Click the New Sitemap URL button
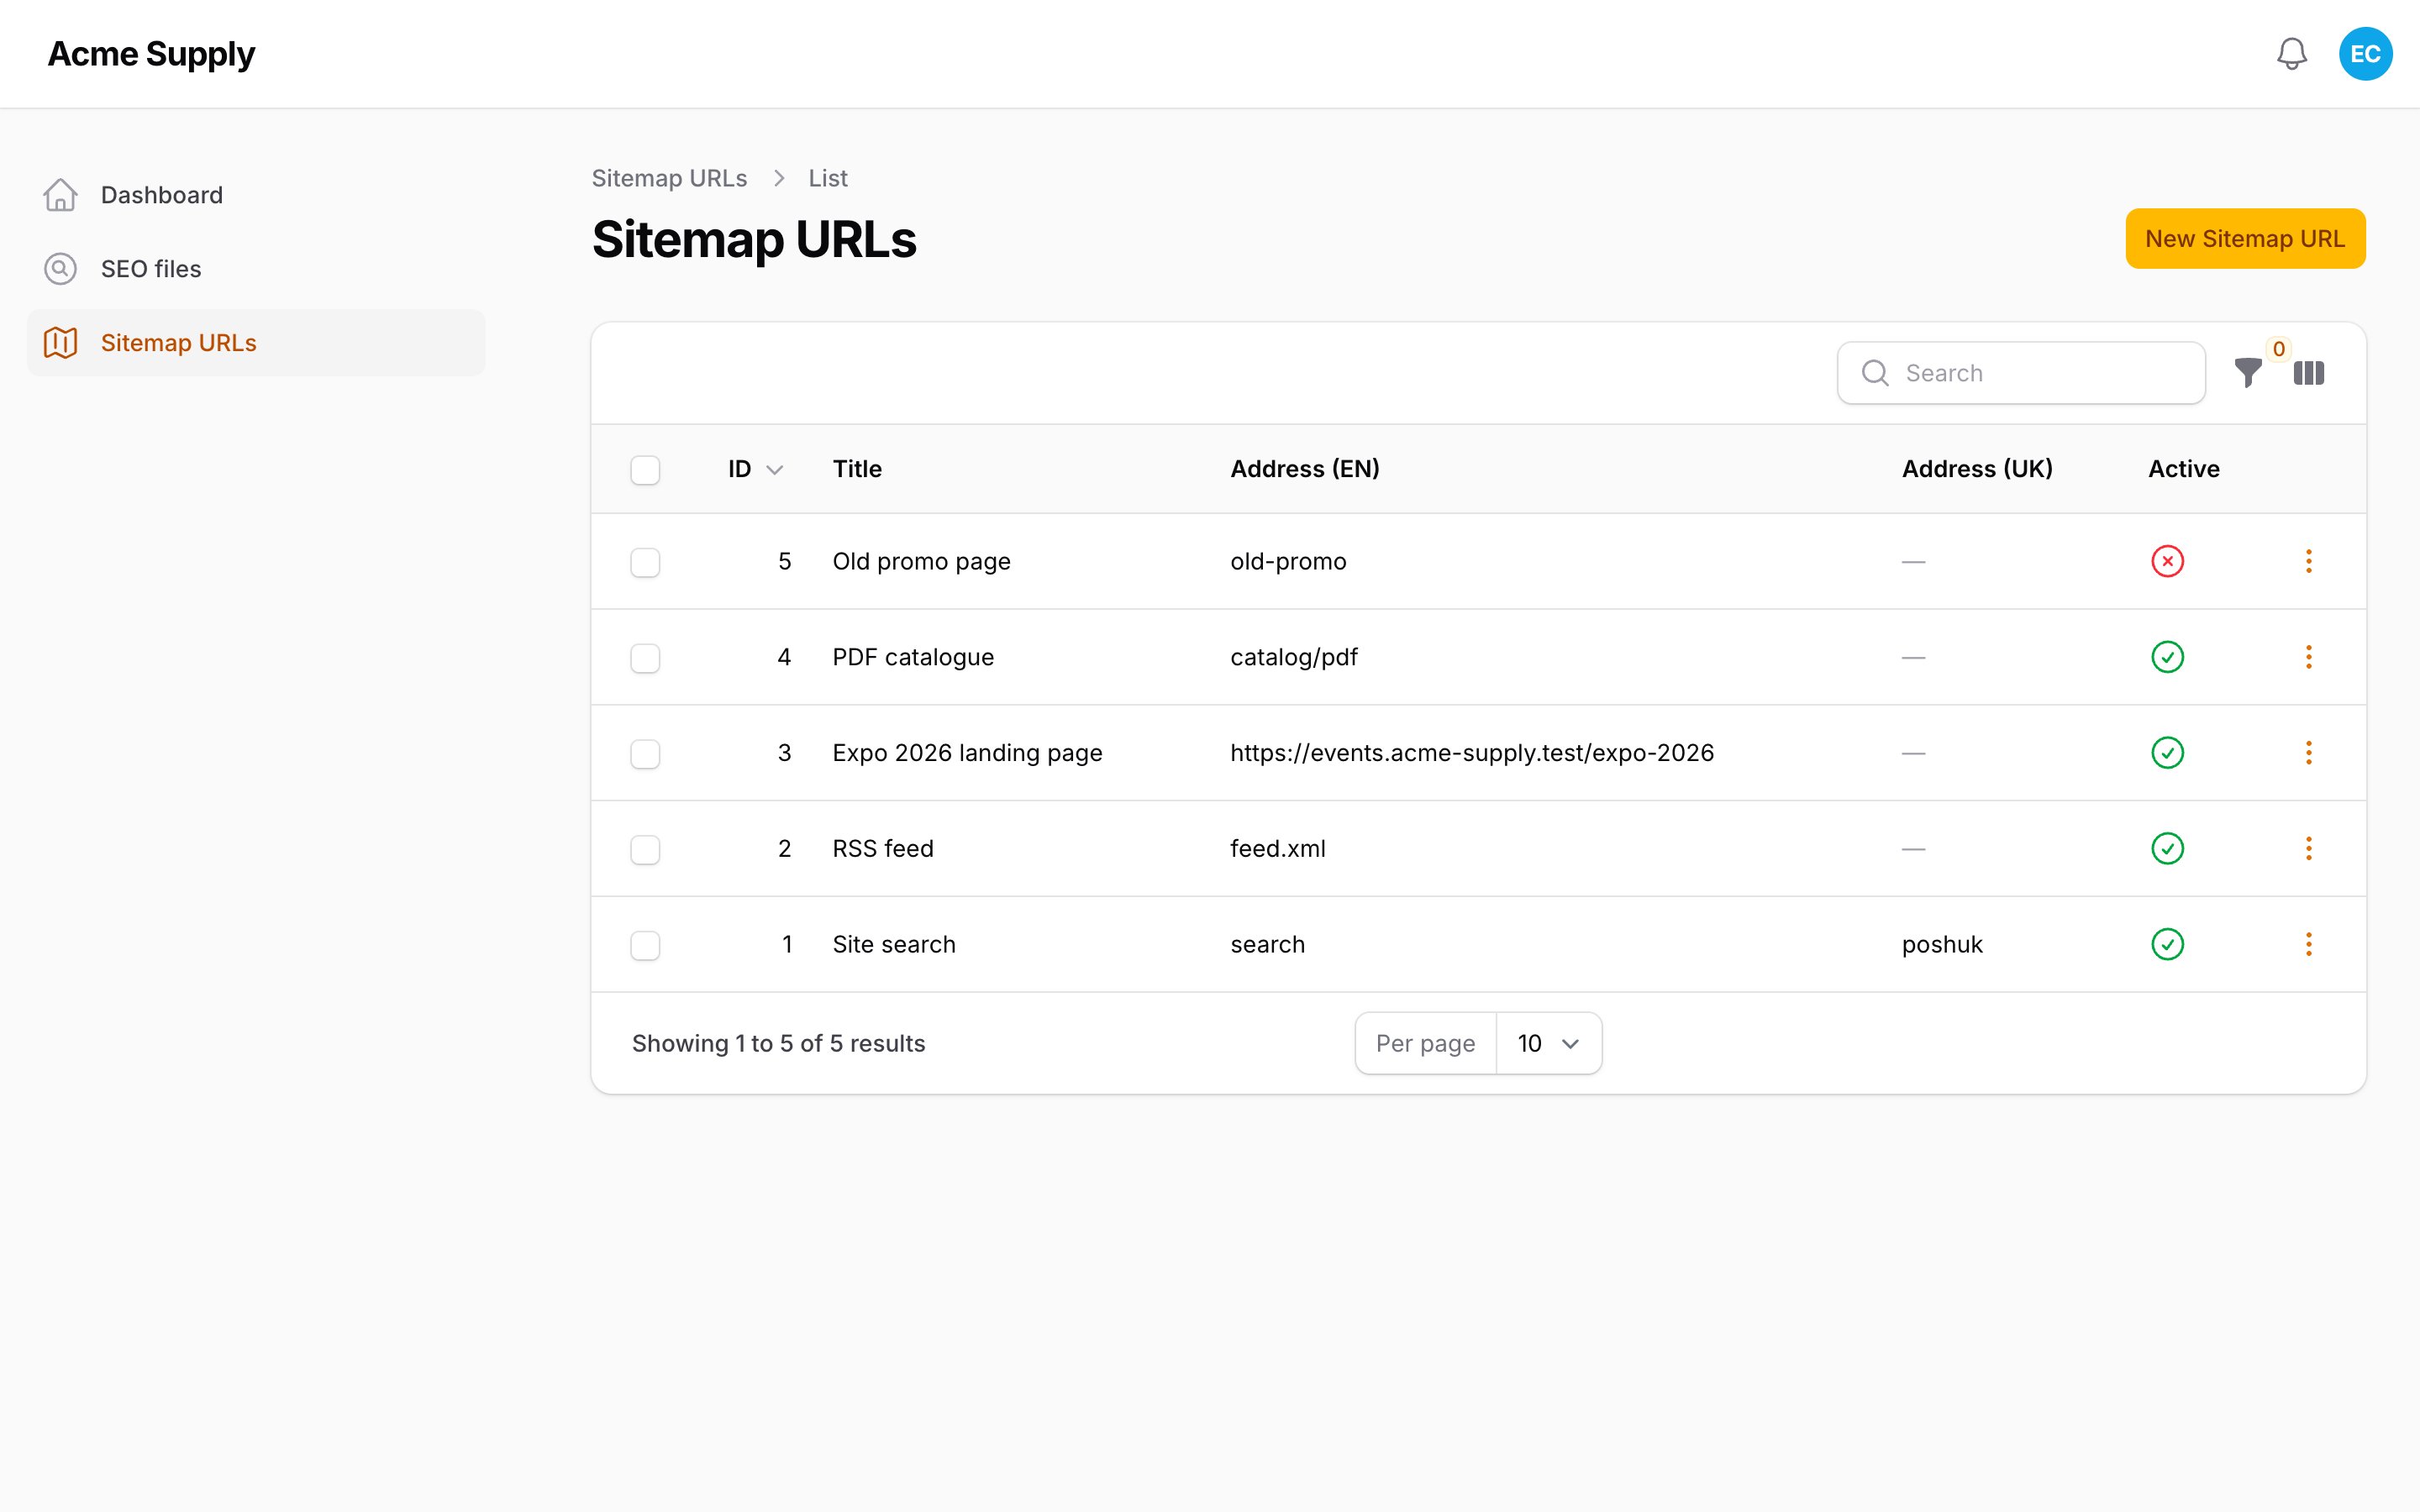 pyautogui.click(x=2245, y=239)
